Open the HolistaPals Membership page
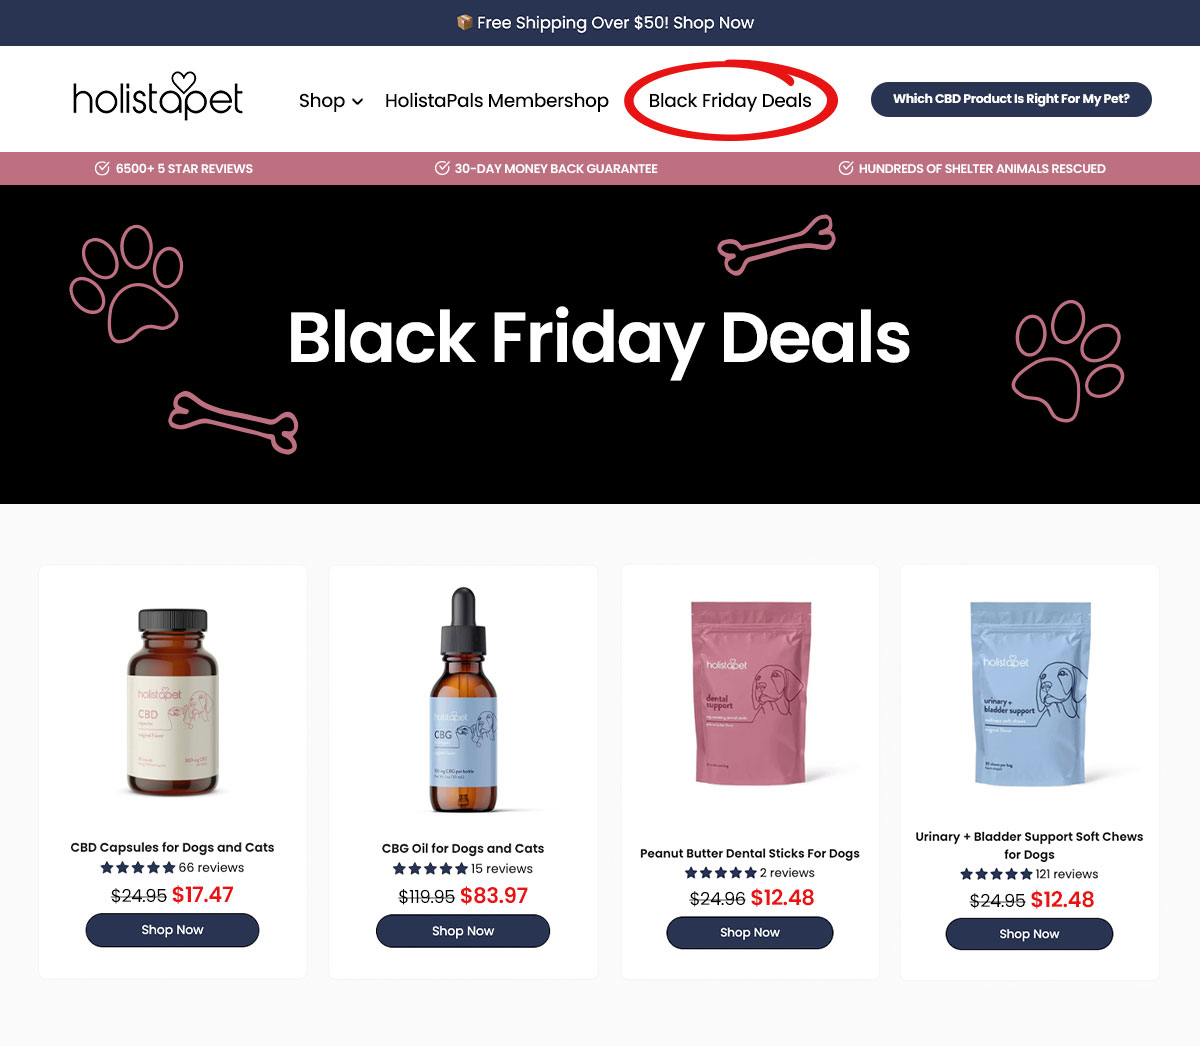Viewport: 1200px width, 1046px height. tap(497, 100)
